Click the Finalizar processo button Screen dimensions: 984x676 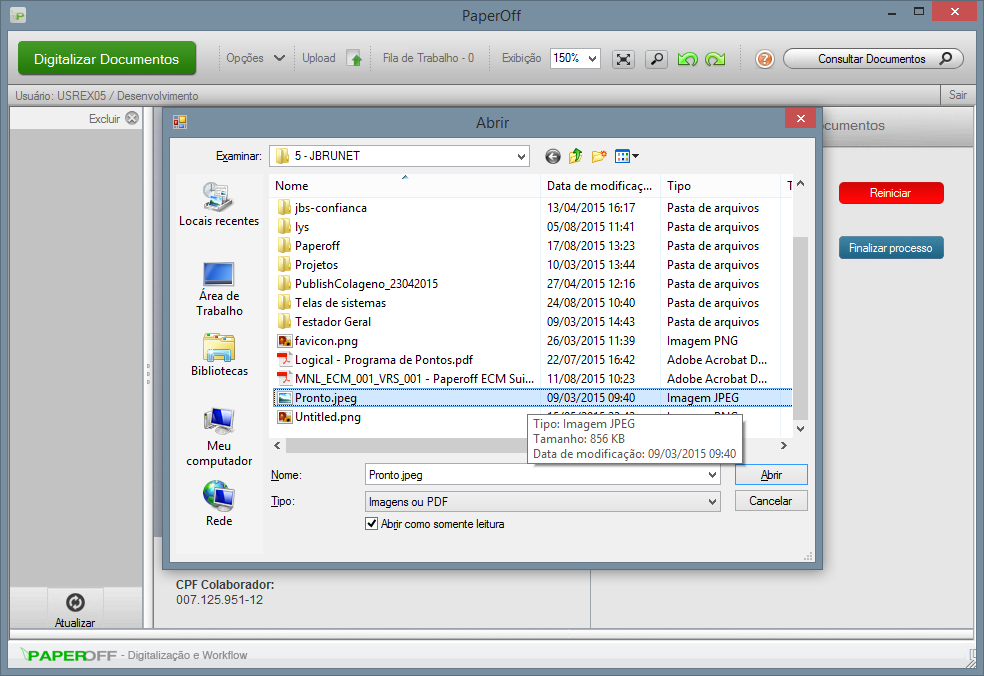click(891, 247)
